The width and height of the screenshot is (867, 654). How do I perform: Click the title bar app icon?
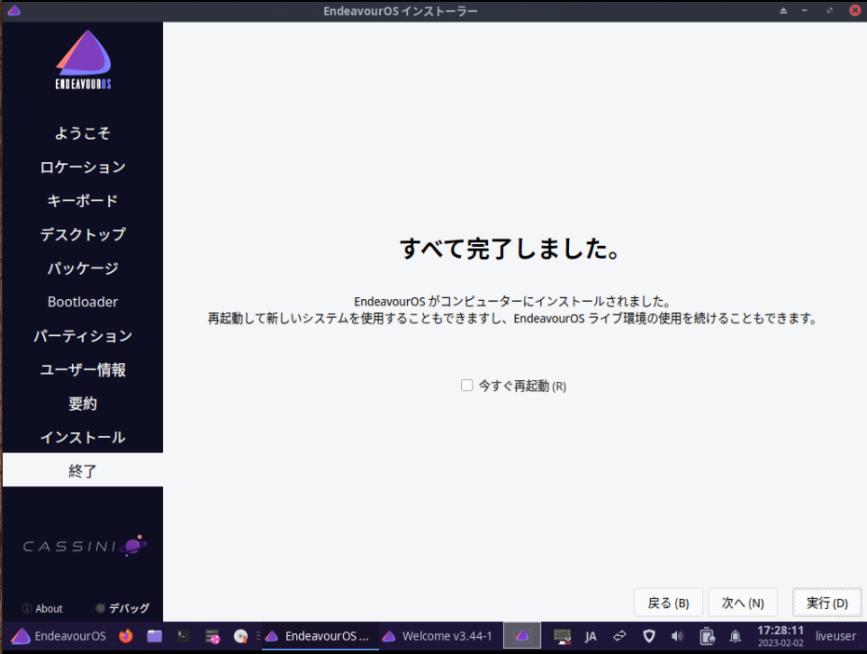tap(14, 11)
